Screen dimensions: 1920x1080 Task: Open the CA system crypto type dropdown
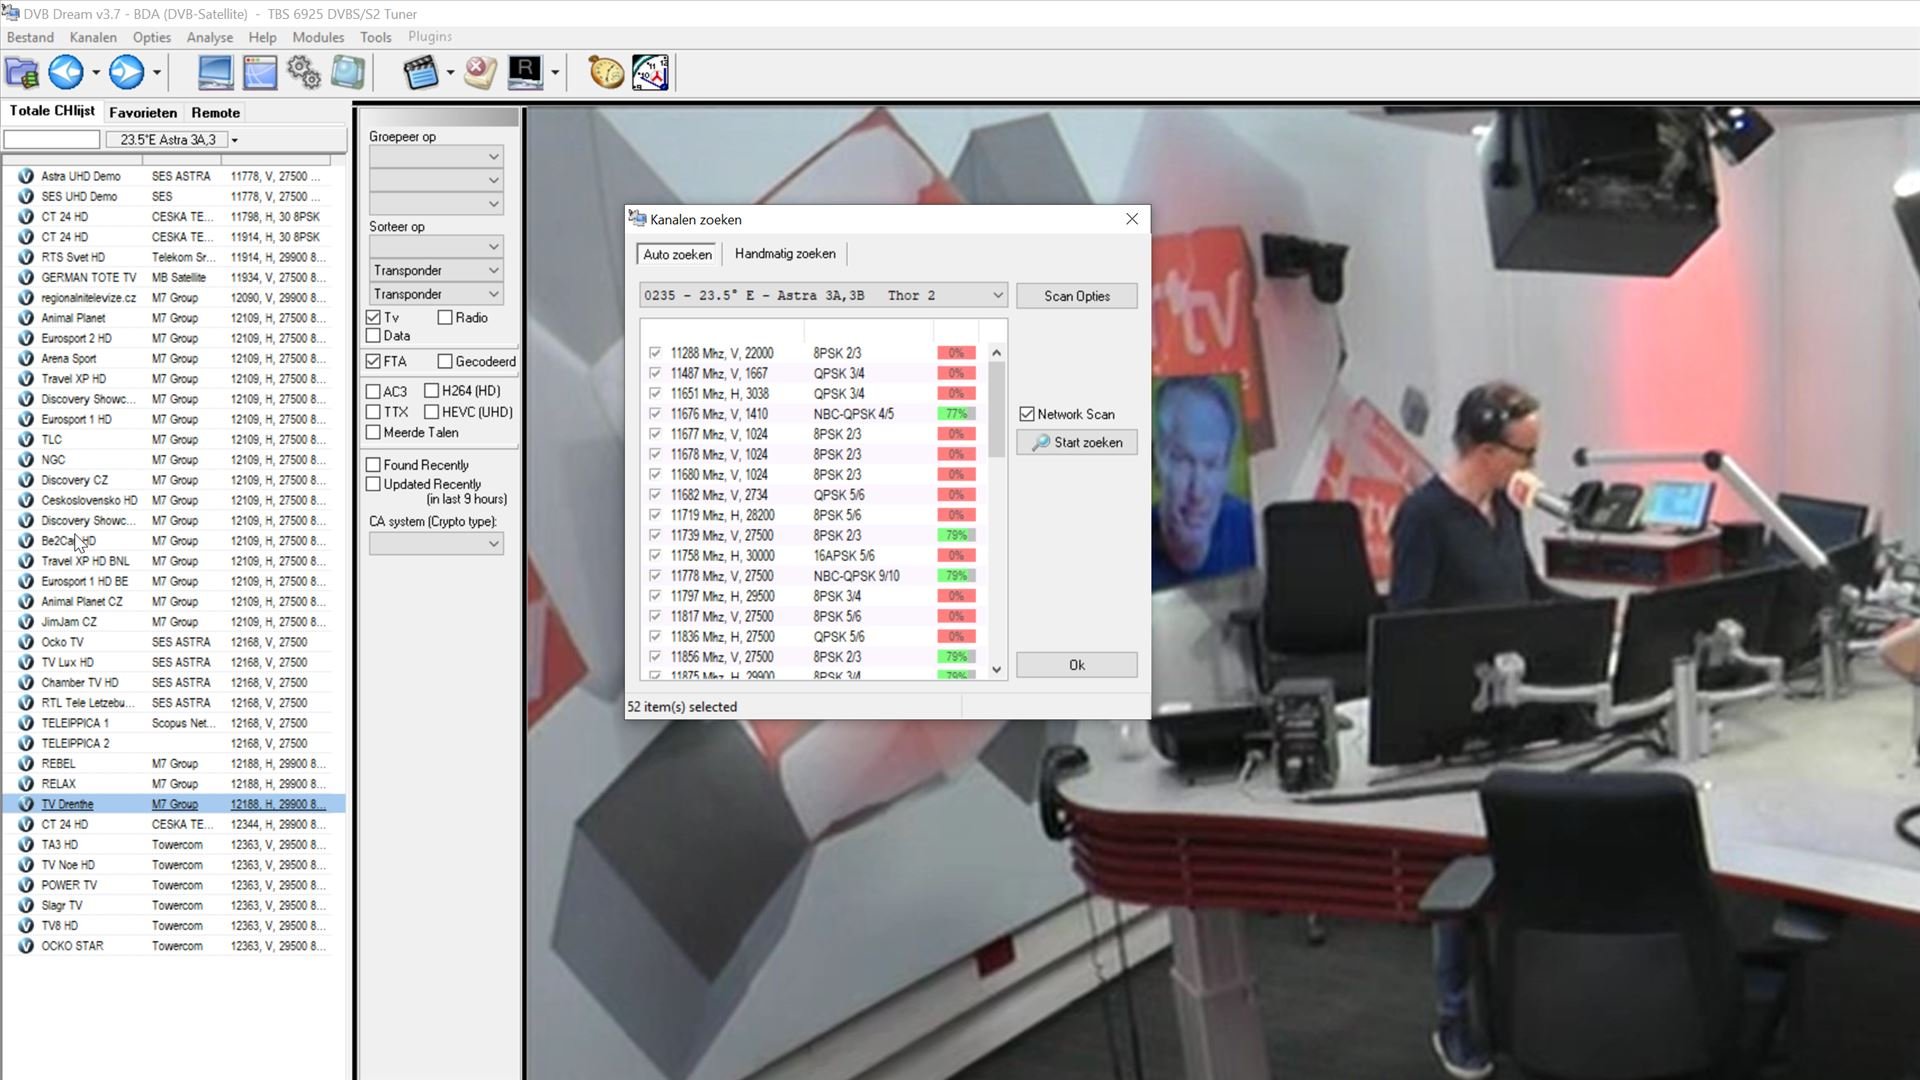coord(493,544)
